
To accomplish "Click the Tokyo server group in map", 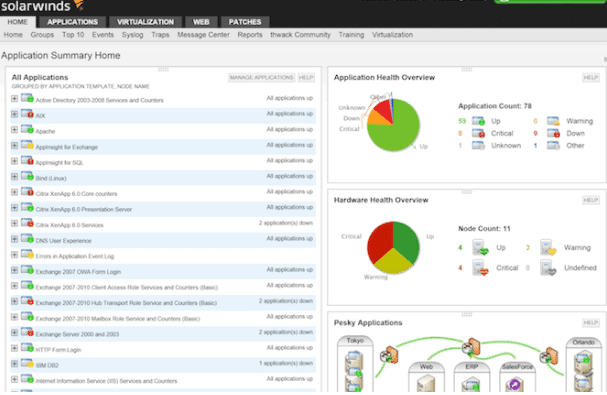I will pyautogui.click(x=355, y=364).
